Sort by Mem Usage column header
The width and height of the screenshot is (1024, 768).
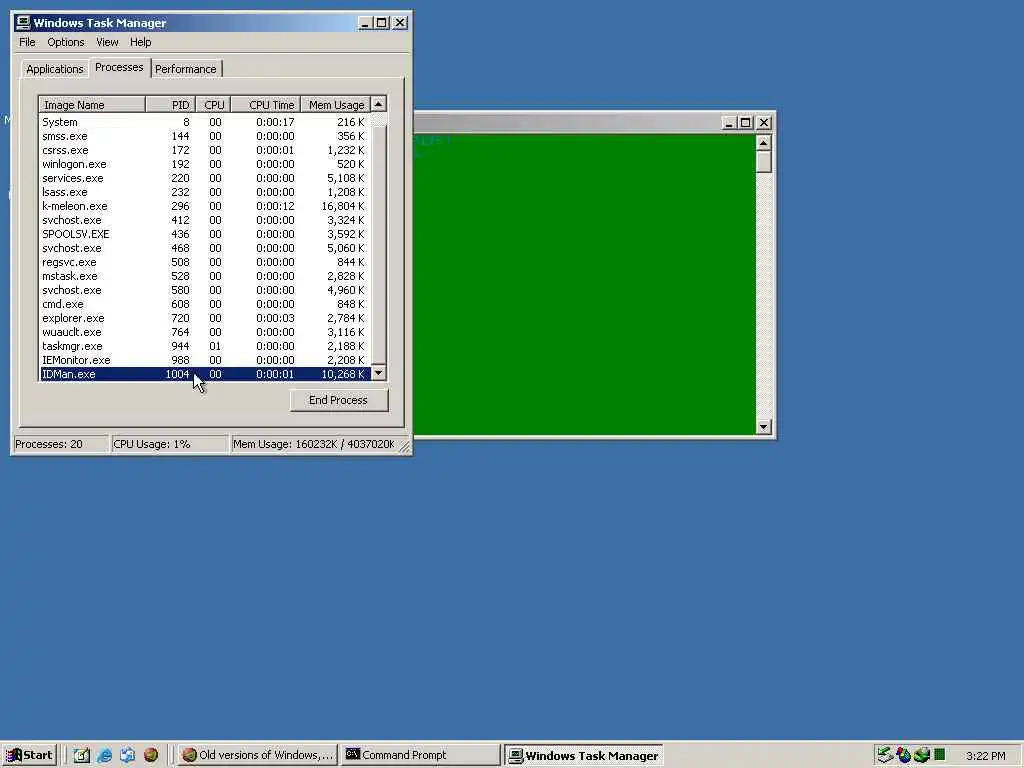point(336,104)
